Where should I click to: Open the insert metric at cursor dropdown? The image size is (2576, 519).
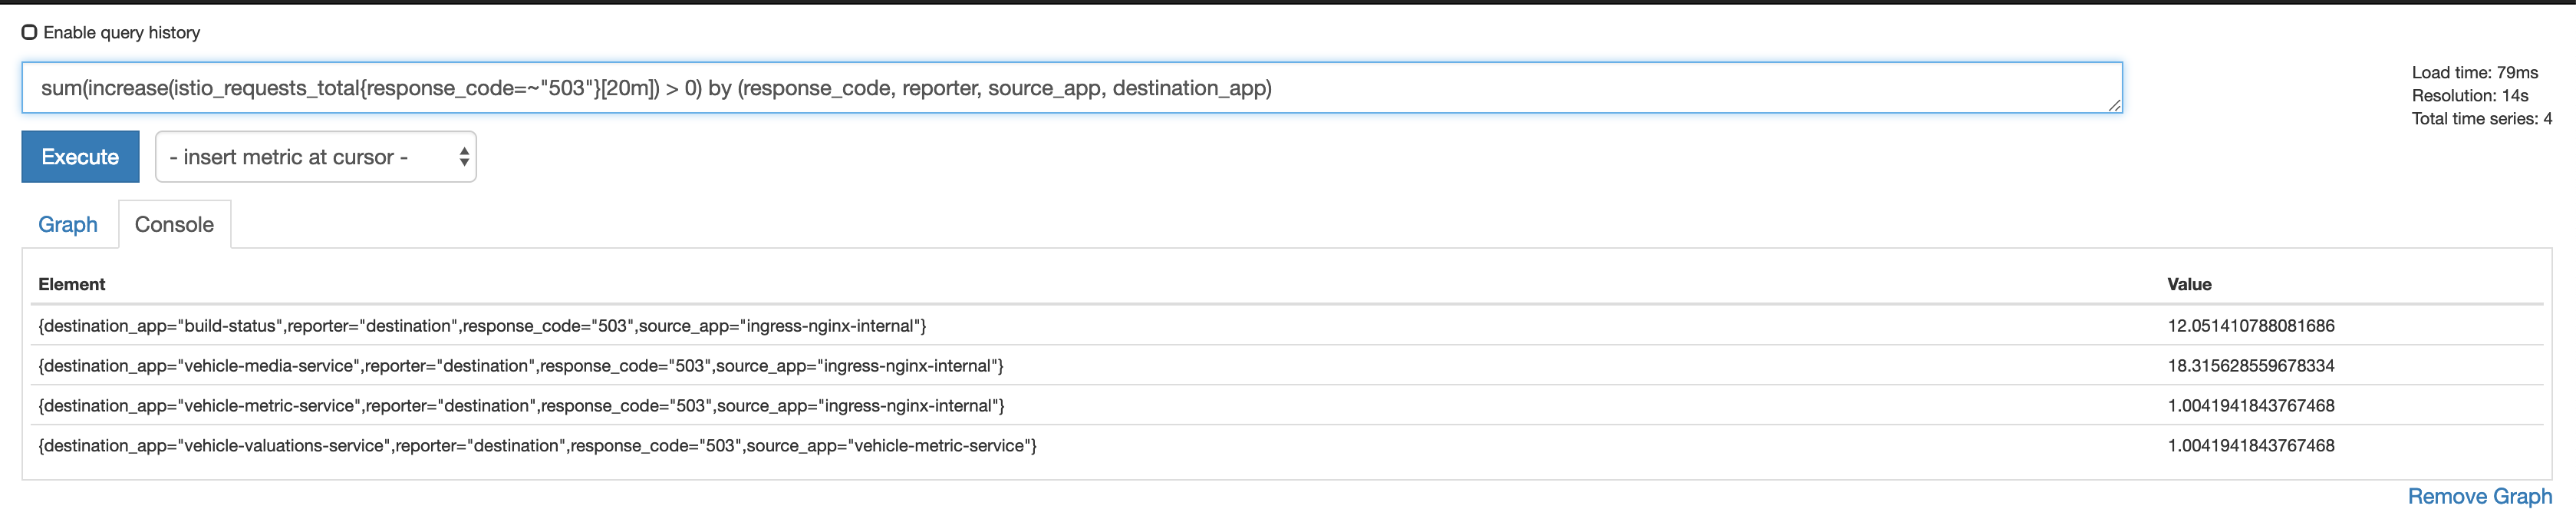(315, 157)
